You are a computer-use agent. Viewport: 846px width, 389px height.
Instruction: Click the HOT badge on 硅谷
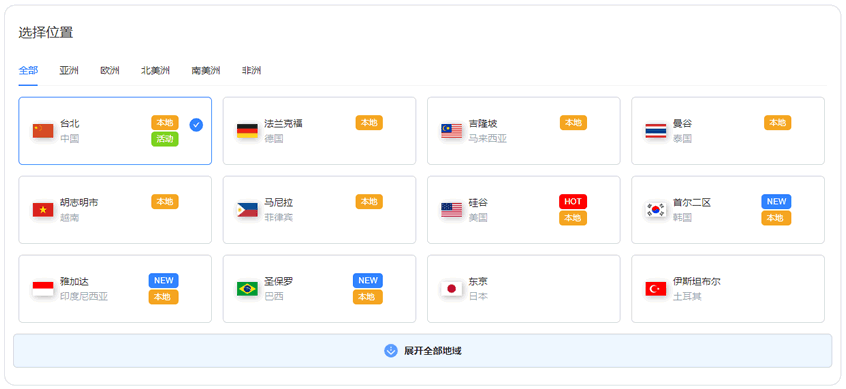pos(572,201)
